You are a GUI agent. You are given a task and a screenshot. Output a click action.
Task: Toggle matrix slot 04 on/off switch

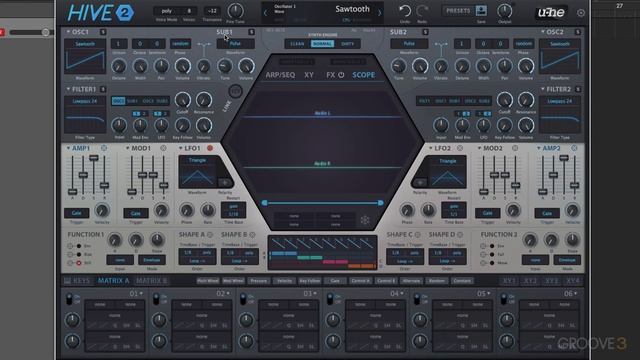tap(330, 299)
